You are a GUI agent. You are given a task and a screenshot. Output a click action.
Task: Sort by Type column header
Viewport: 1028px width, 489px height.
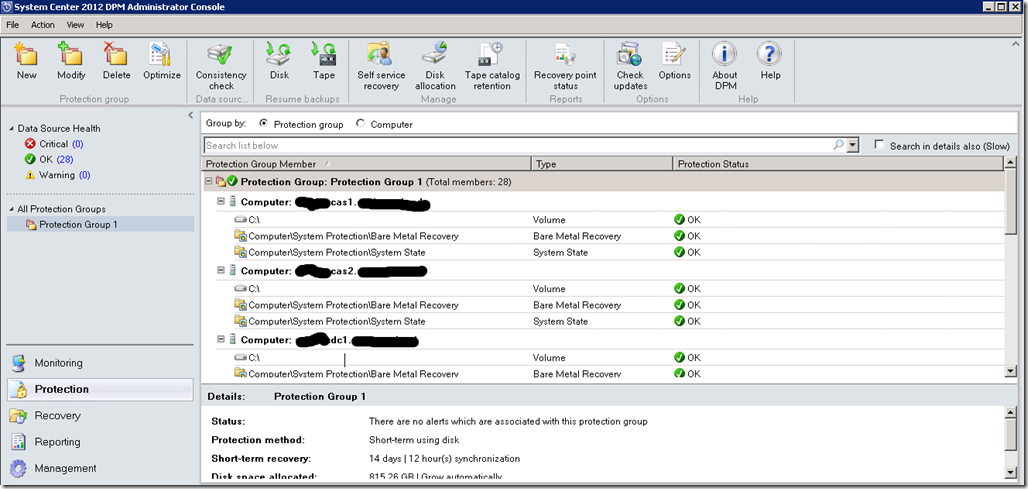tap(602, 164)
